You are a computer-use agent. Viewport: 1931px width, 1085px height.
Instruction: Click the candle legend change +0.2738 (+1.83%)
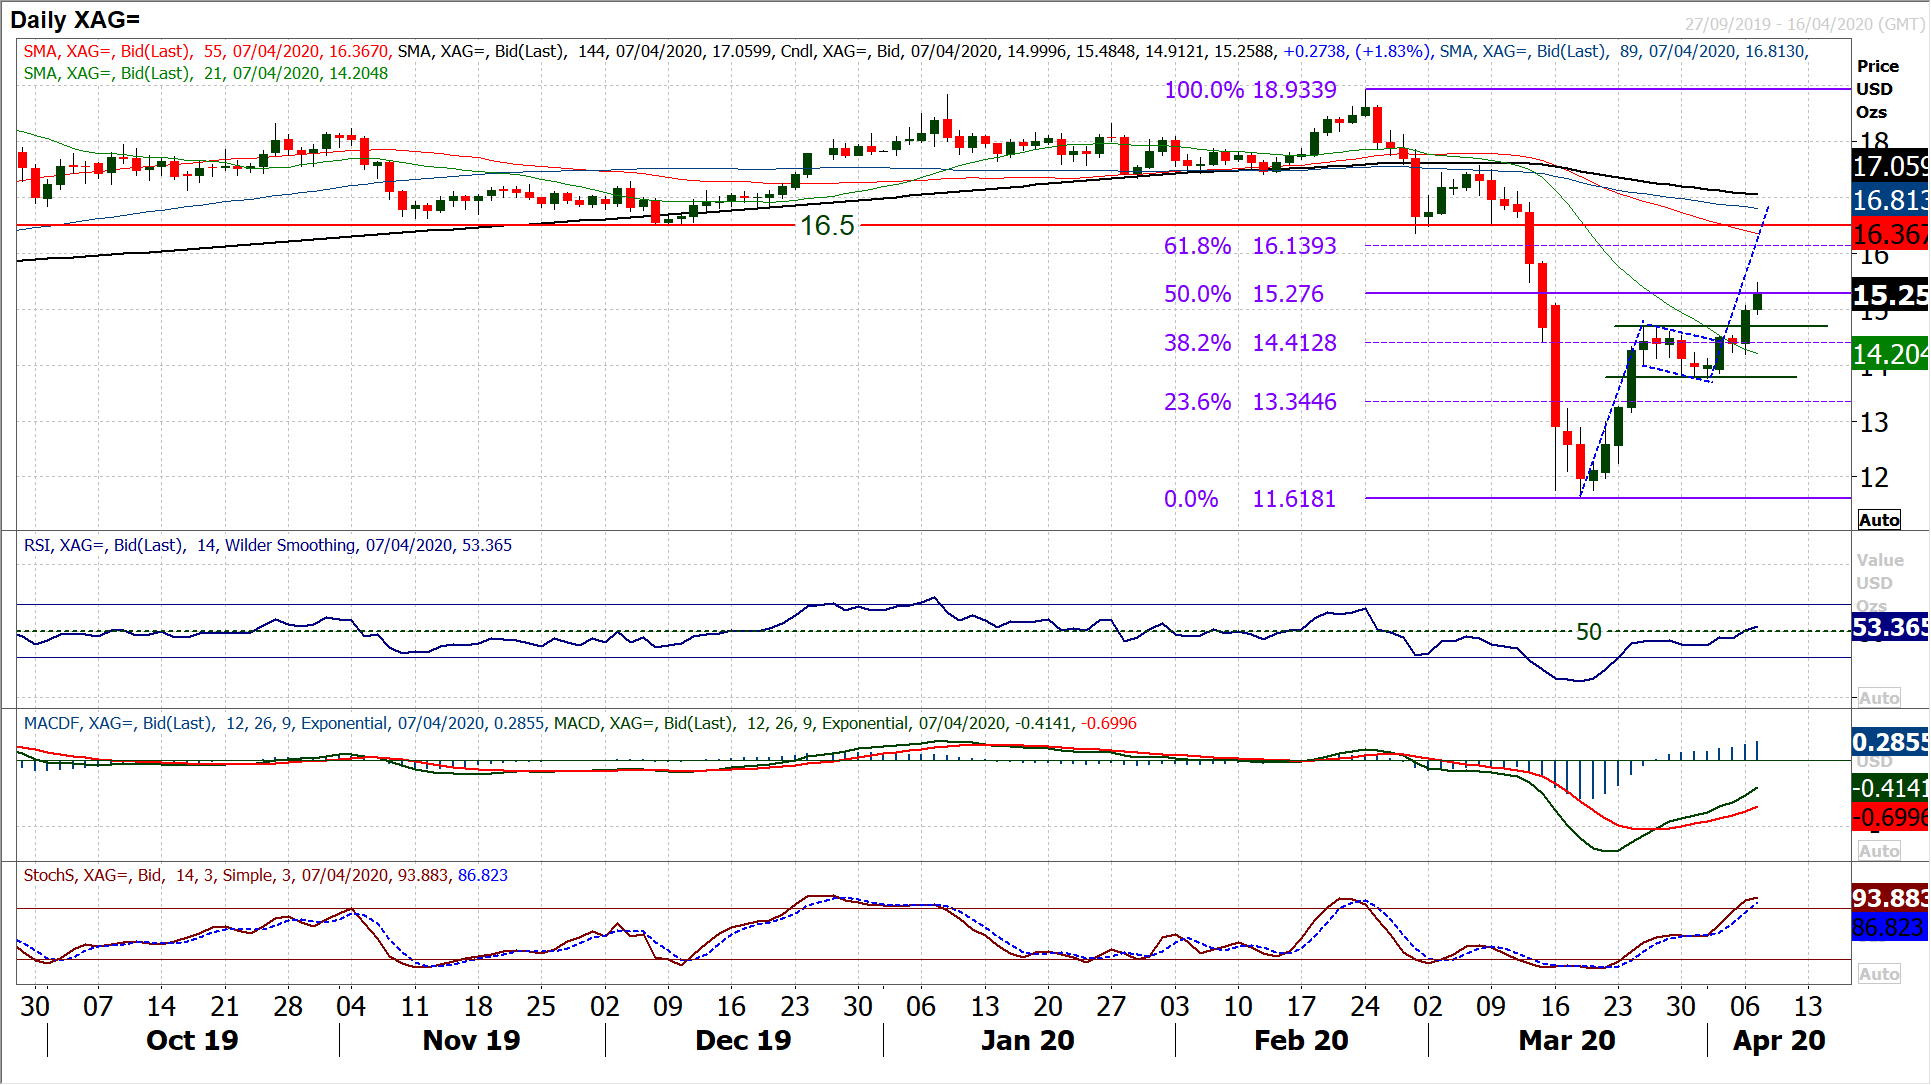coord(1357,51)
